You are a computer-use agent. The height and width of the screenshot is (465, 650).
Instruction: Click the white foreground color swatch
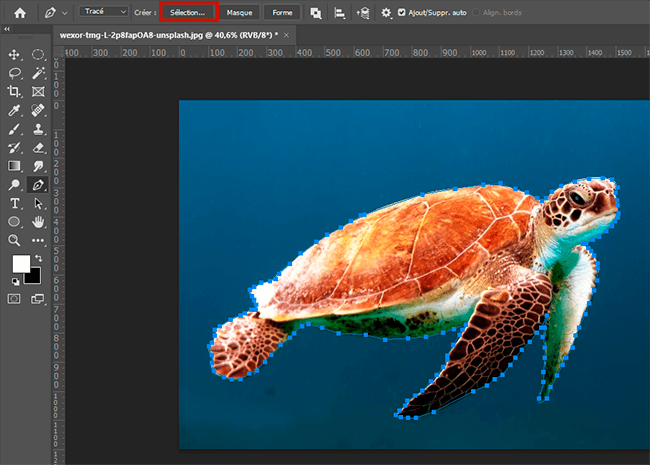click(20, 265)
